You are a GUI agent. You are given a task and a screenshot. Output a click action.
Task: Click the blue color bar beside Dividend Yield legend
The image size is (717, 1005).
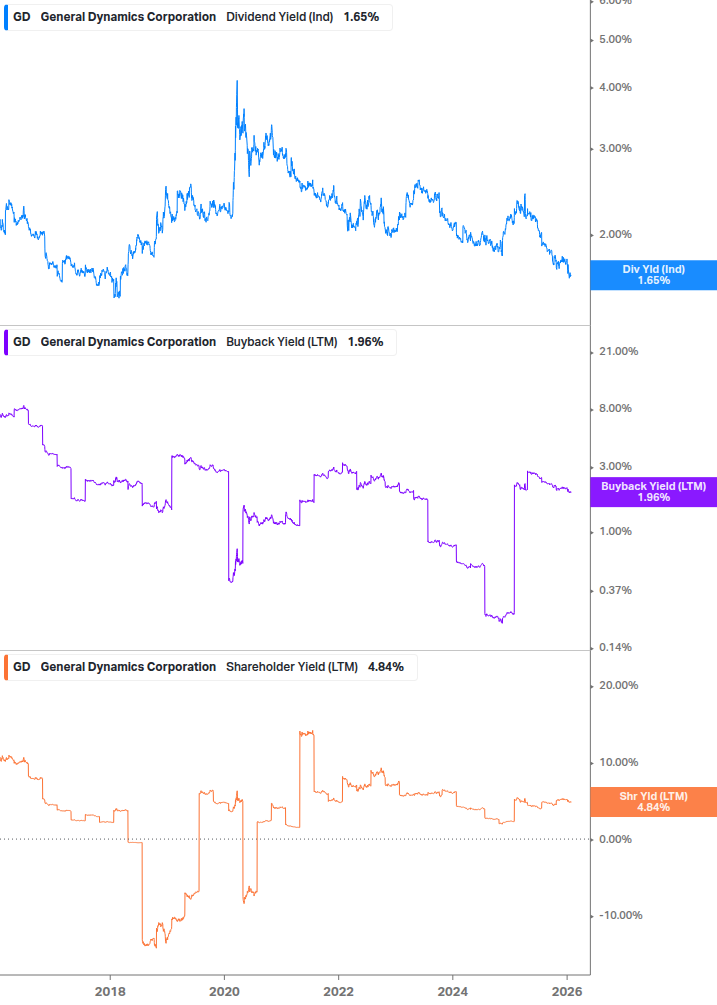6,17
